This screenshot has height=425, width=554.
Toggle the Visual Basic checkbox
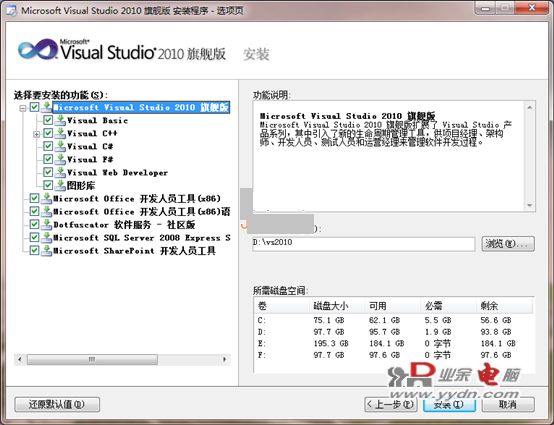(x=48, y=120)
